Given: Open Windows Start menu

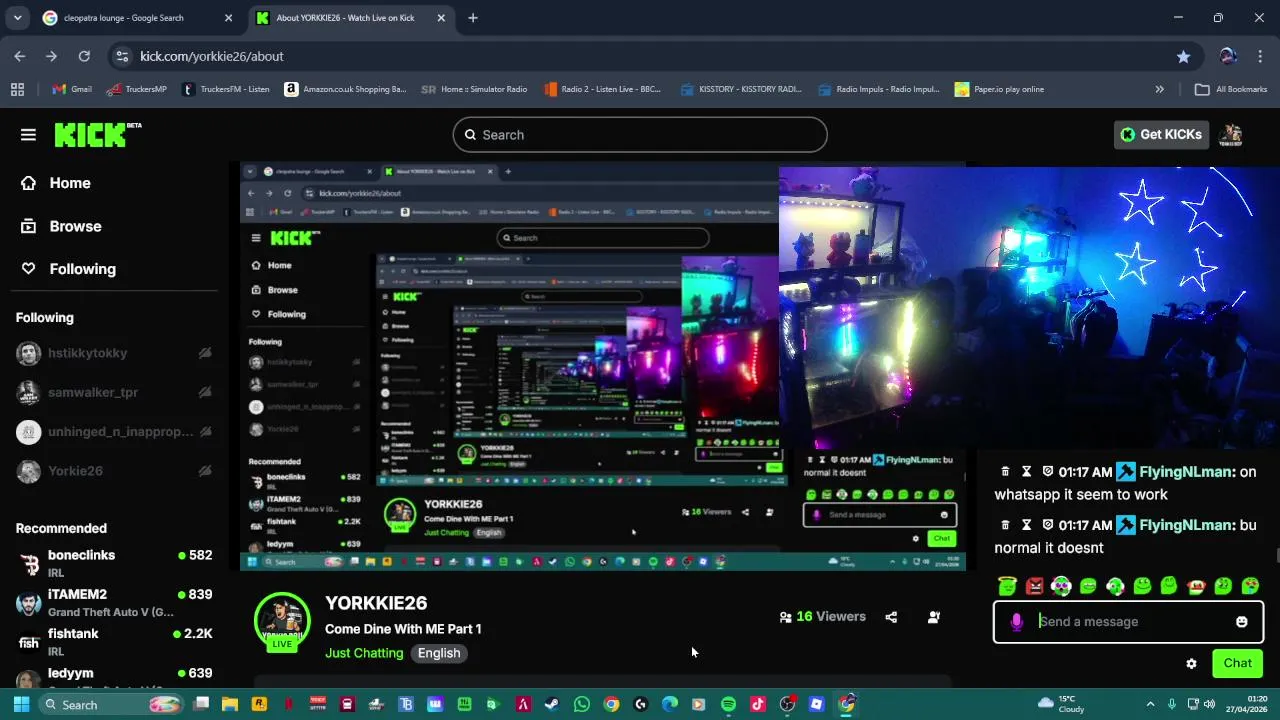Looking at the screenshot, I should coord(21,704).
